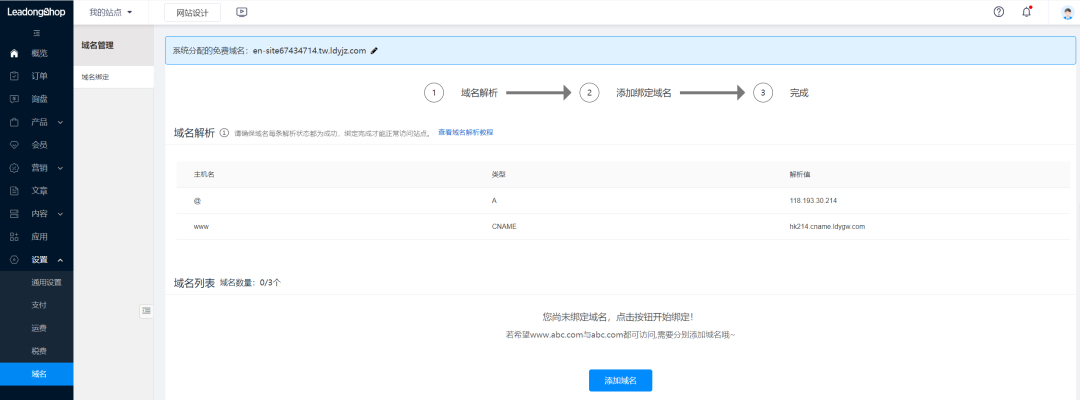Open 询盘 in the sidebar

click(x=39, y=99)
